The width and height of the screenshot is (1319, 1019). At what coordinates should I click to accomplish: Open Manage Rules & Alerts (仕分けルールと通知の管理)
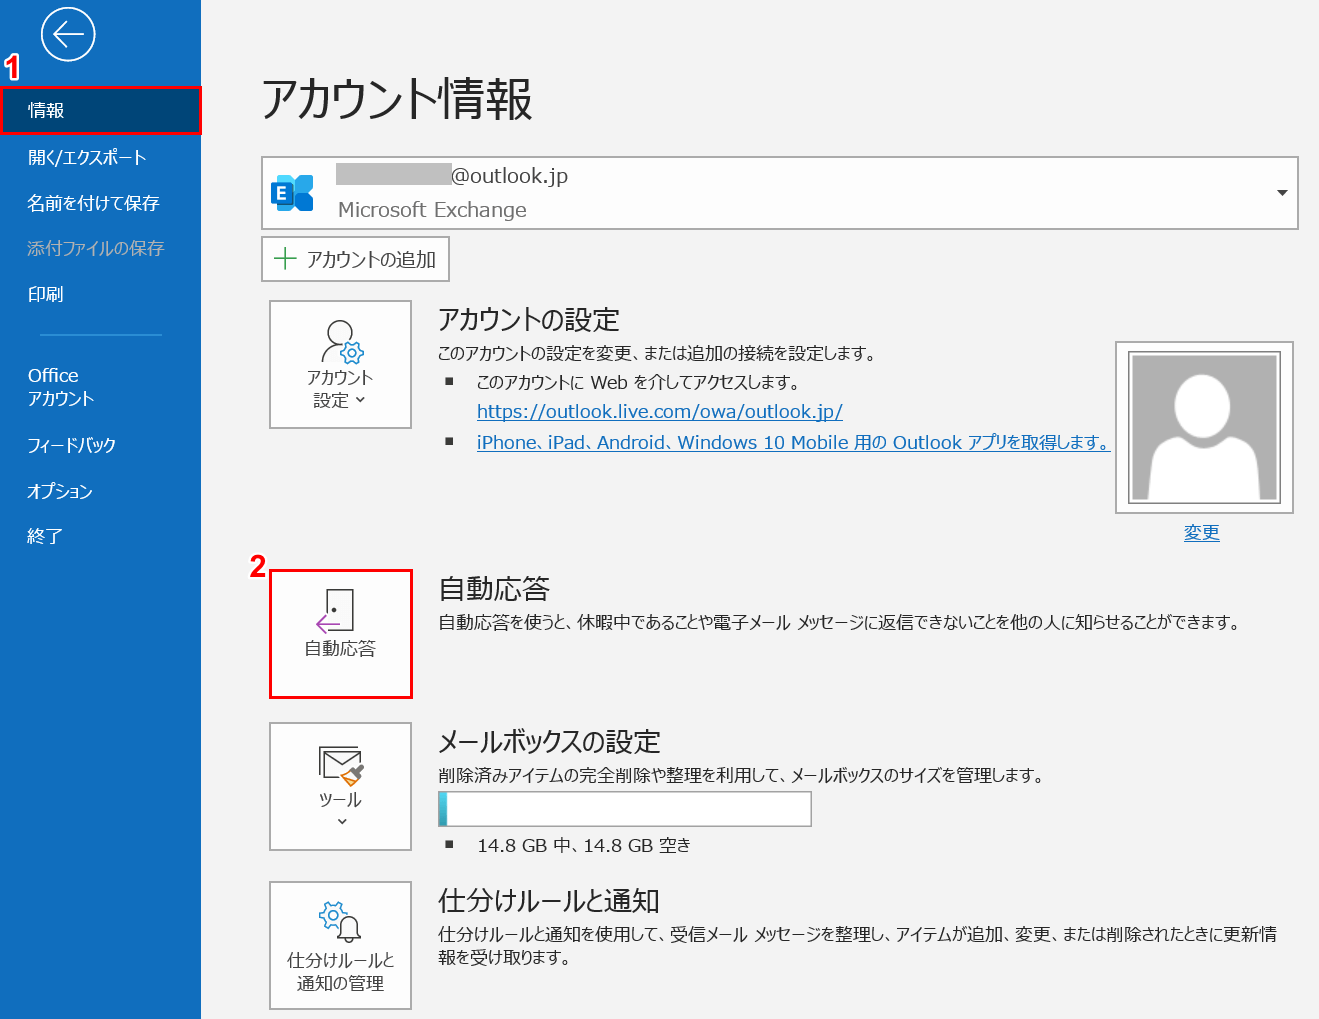tap(340, 945)
